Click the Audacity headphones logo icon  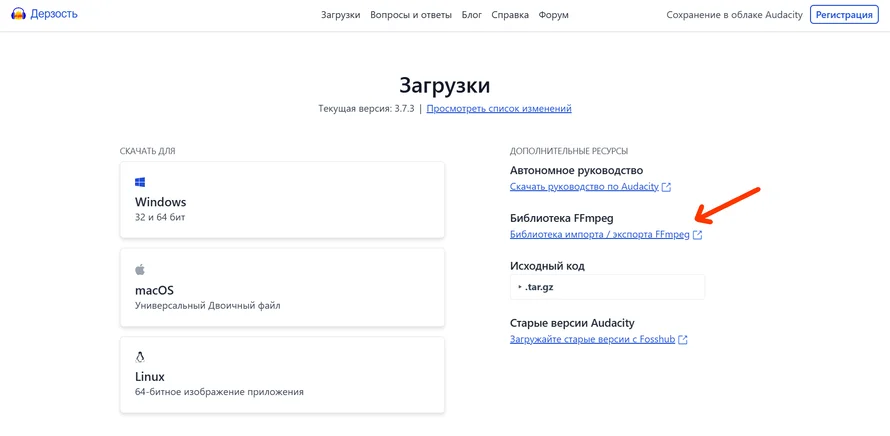(x=18, y=14)
